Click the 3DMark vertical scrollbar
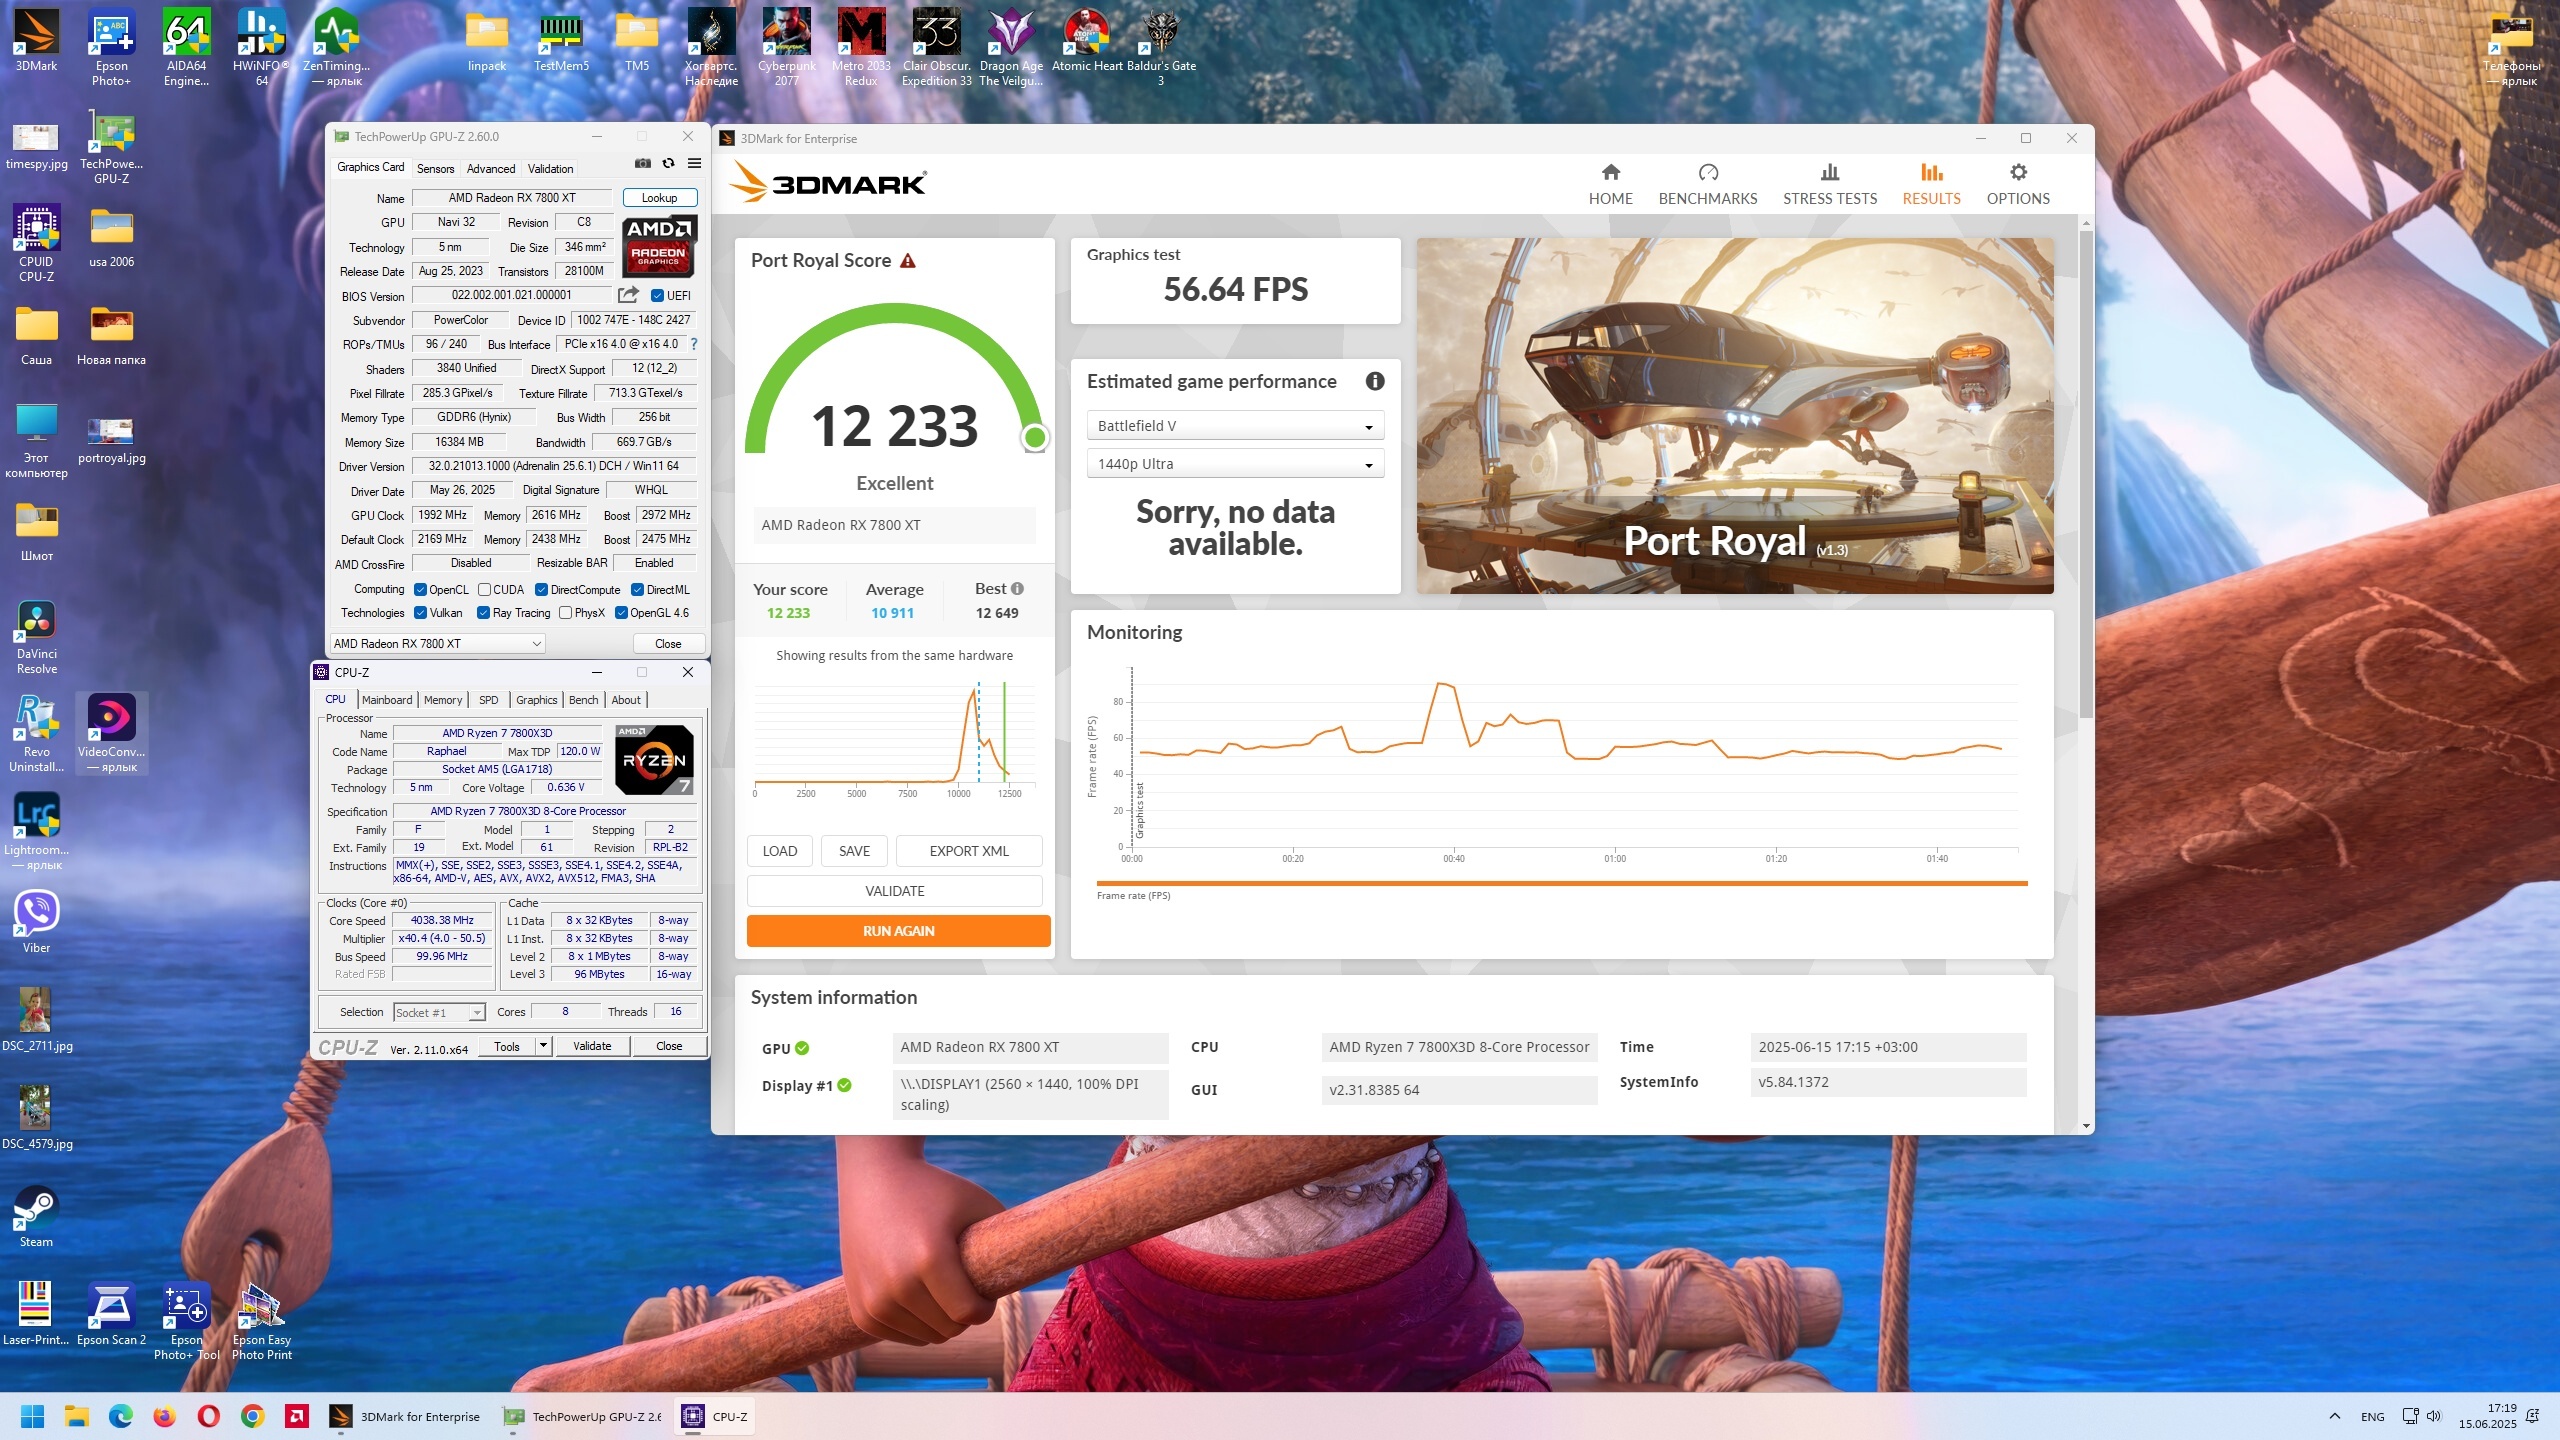 click(2086, 474)
